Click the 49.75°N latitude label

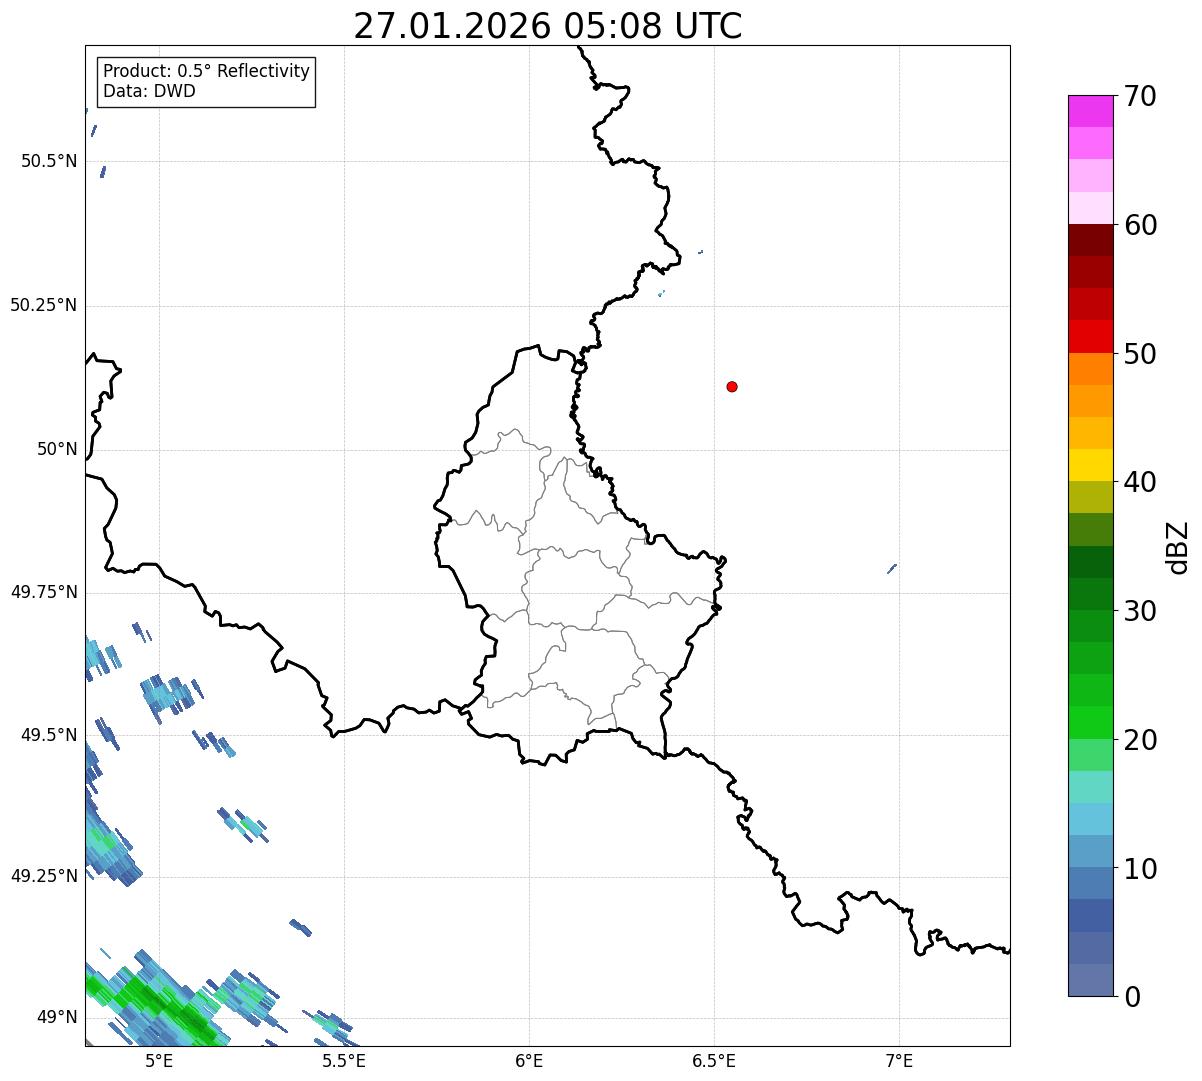pos(44,592)
